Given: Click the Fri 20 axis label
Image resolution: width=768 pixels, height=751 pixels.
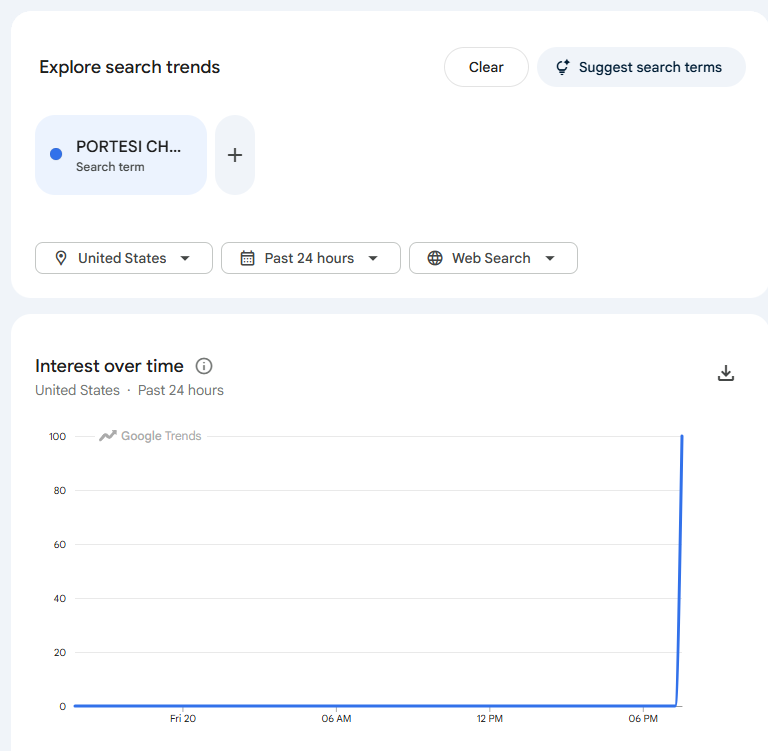Looking at the screenshot, I should pyautogui.click(x=183, y=719).
